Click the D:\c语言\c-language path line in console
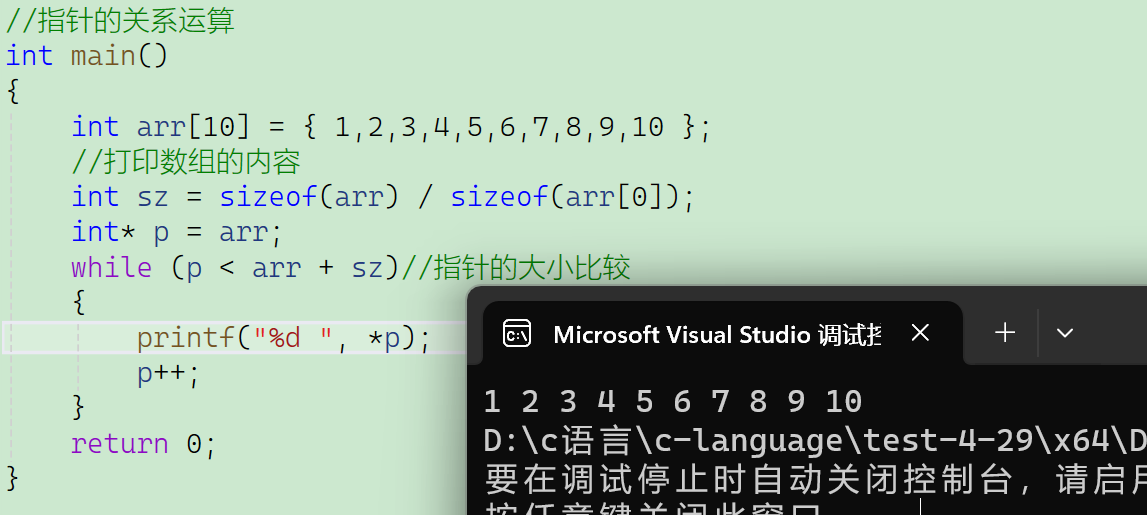Screen dimensions: 1147x515 (x=815, y=441)
